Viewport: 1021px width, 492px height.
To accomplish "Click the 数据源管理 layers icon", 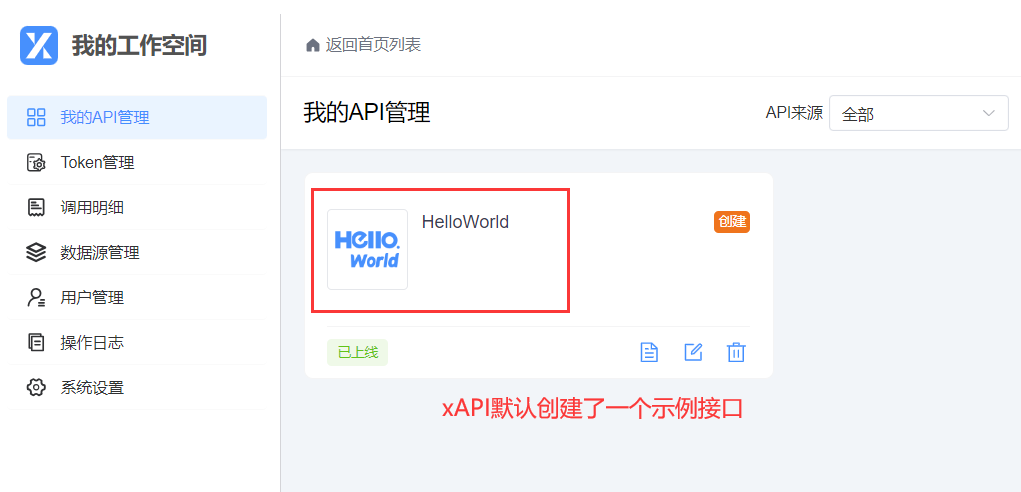I will (x=36, y=253).
